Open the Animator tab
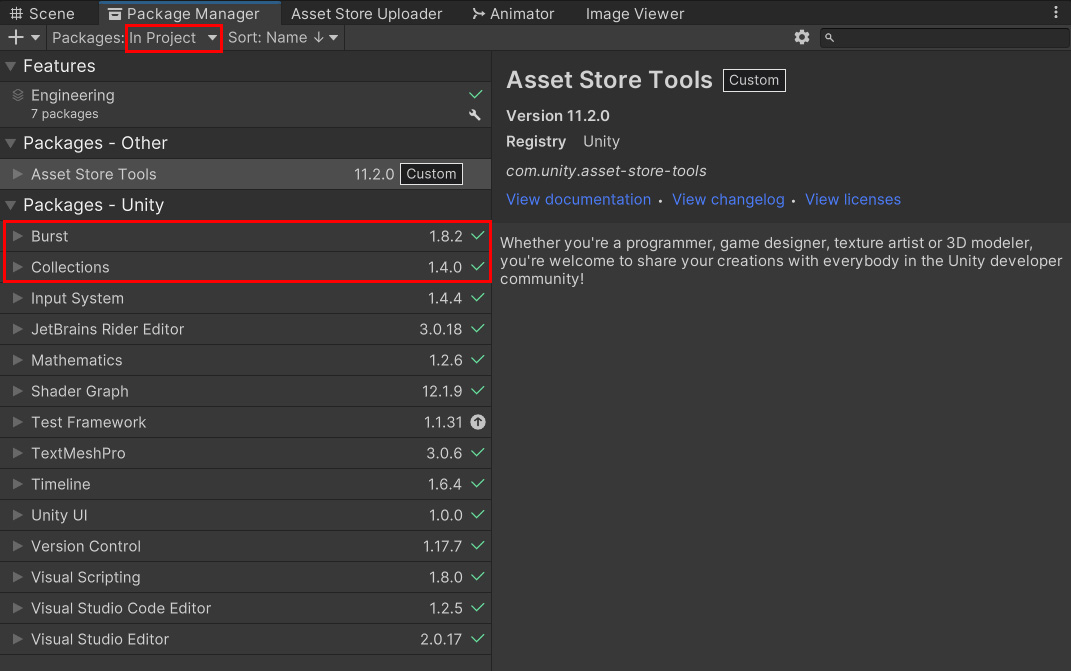The height and width of the screenshot is (671, 1071). pos(513,14)
